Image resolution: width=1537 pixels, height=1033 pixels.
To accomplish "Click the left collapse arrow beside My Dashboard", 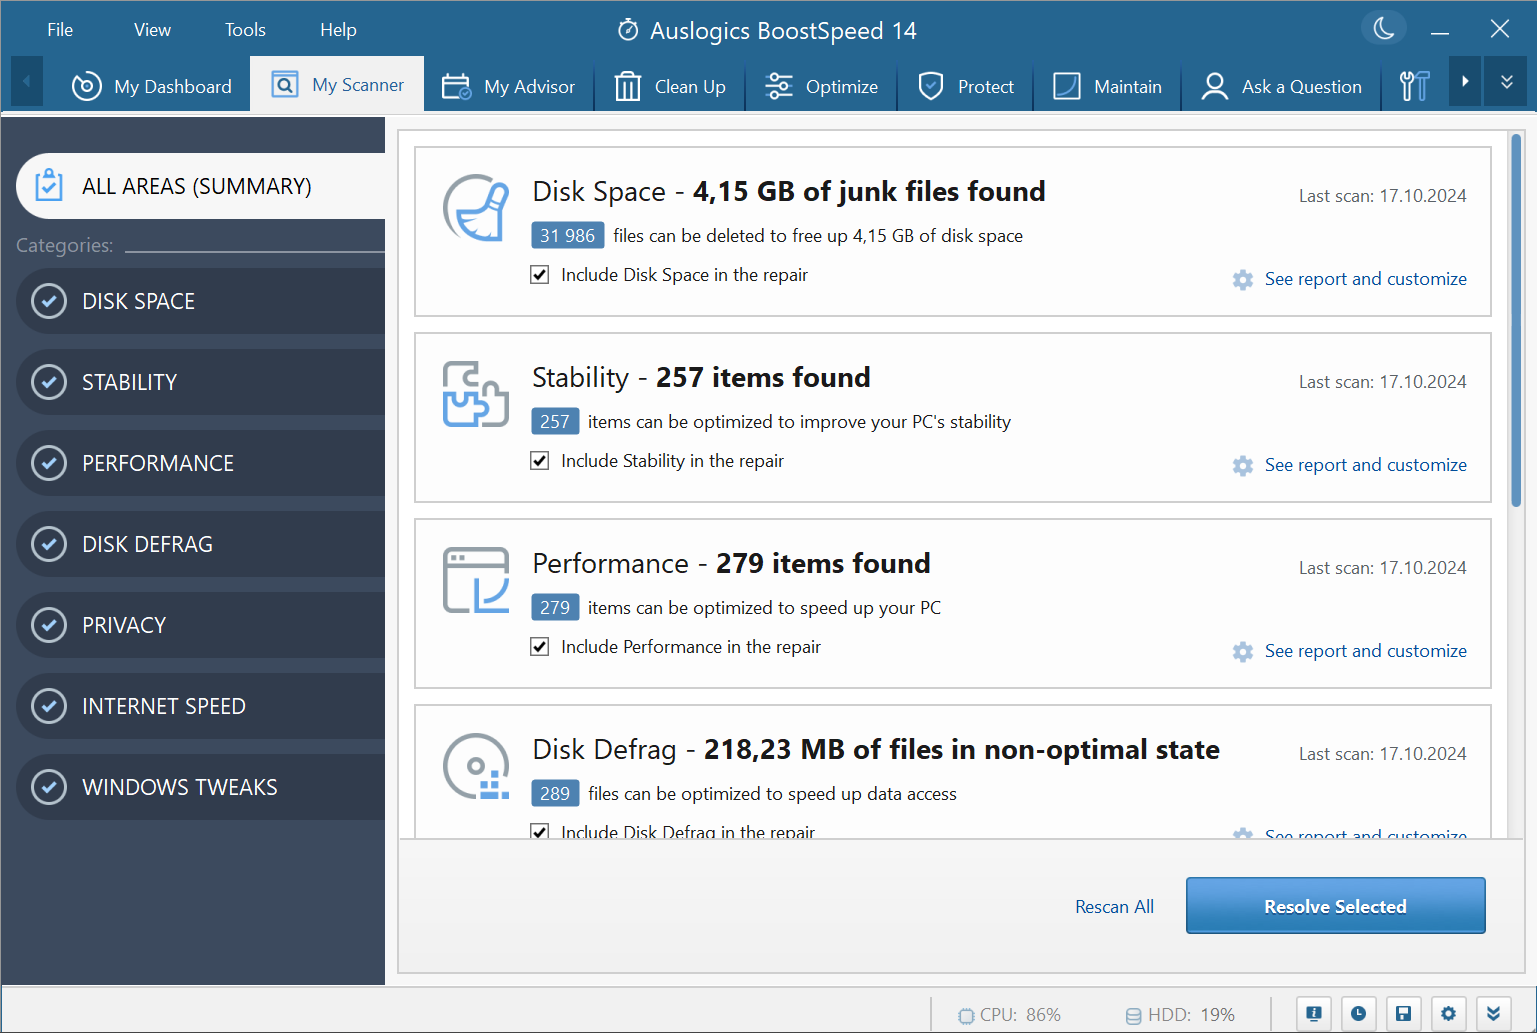I will point(26,81).
